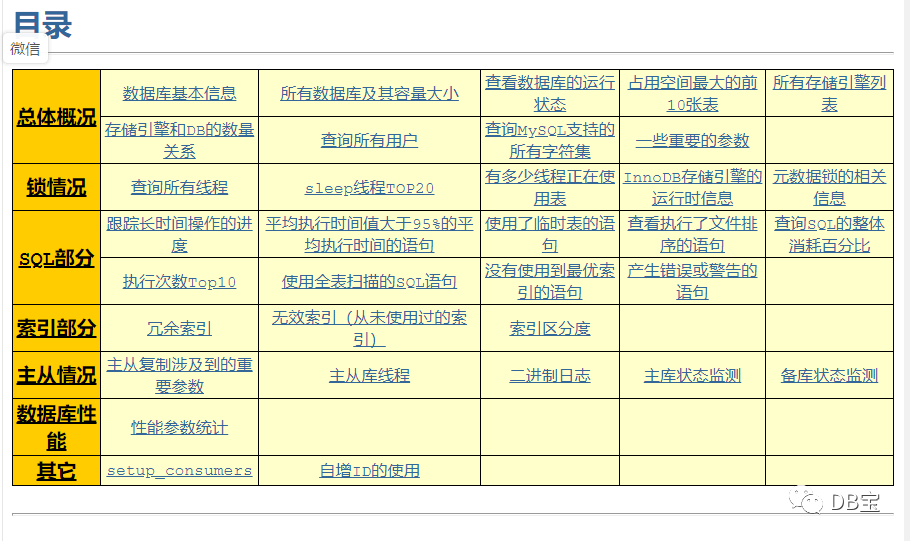Open 所有数据库及其容量大小 link
910x541 pixels.
pos(369,93)
